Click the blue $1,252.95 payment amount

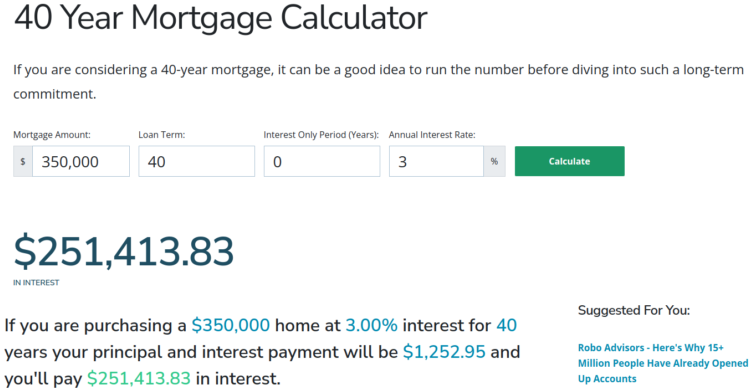(444, 352)
